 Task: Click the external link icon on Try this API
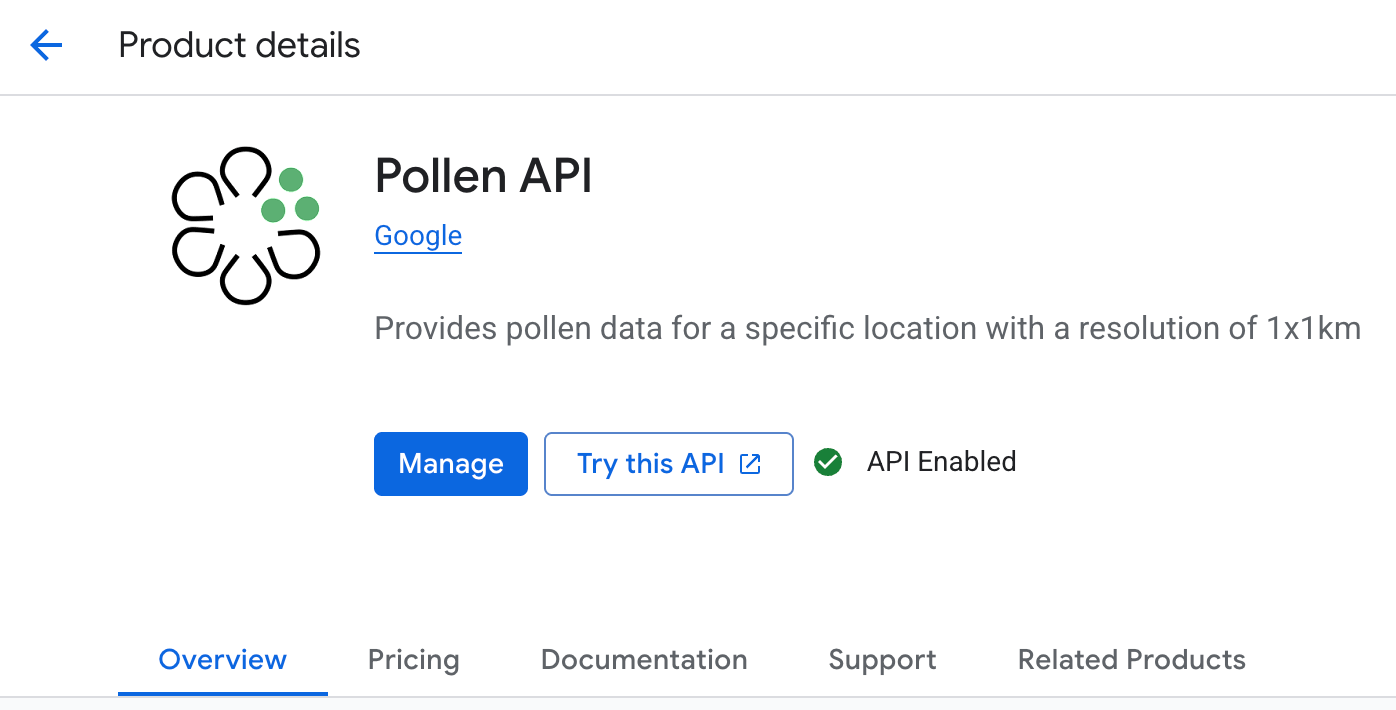point(750,464)
